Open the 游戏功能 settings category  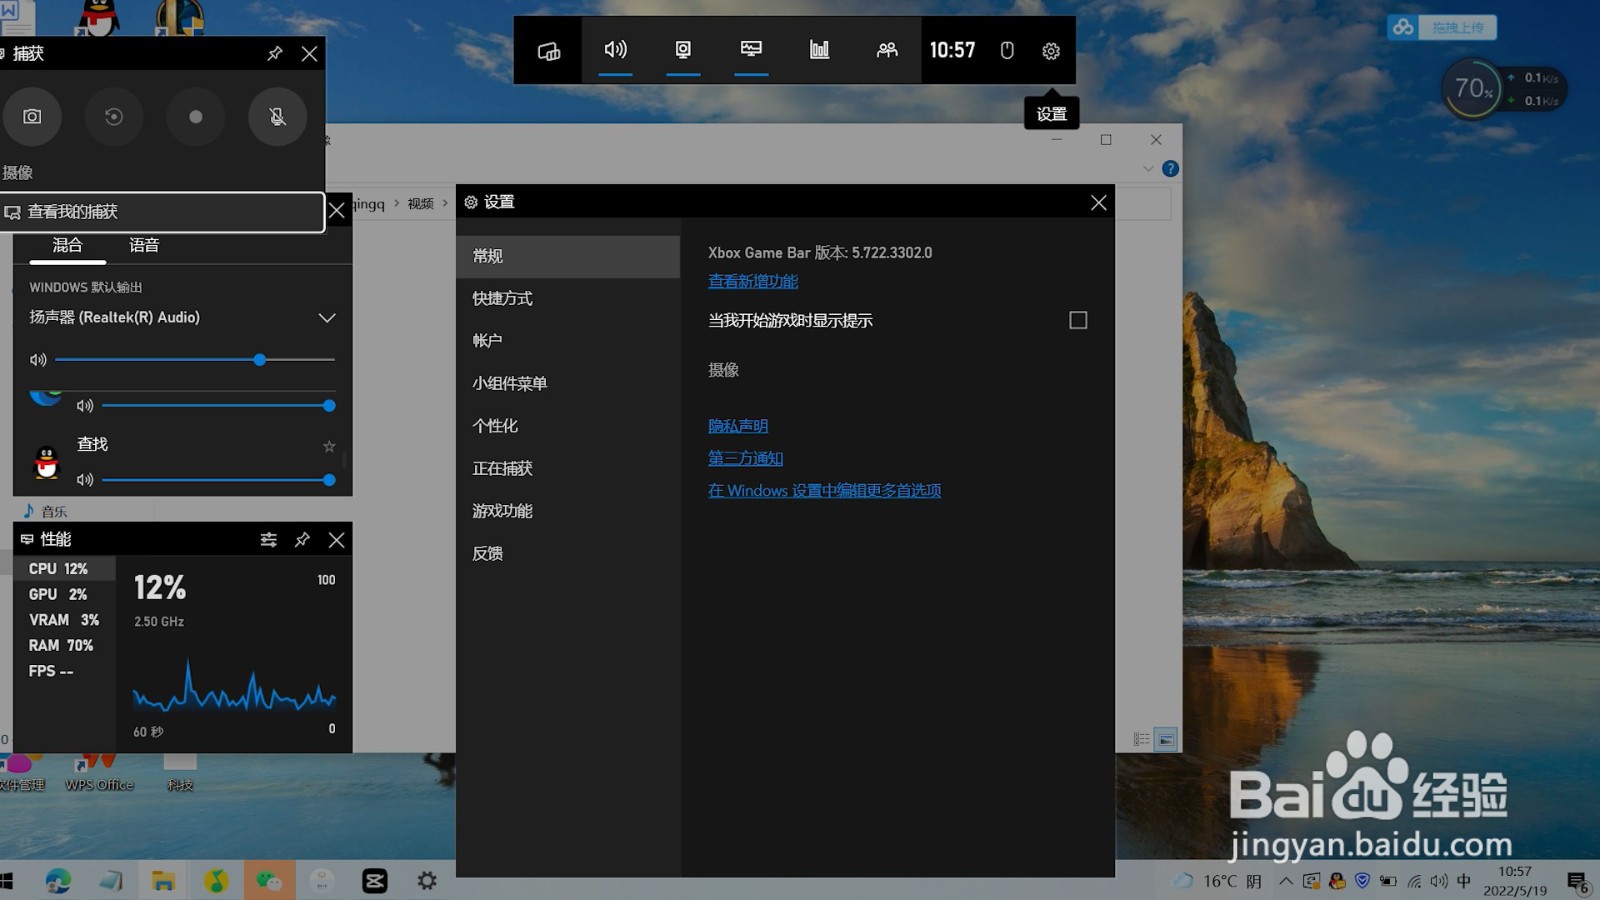pos(568,511)
